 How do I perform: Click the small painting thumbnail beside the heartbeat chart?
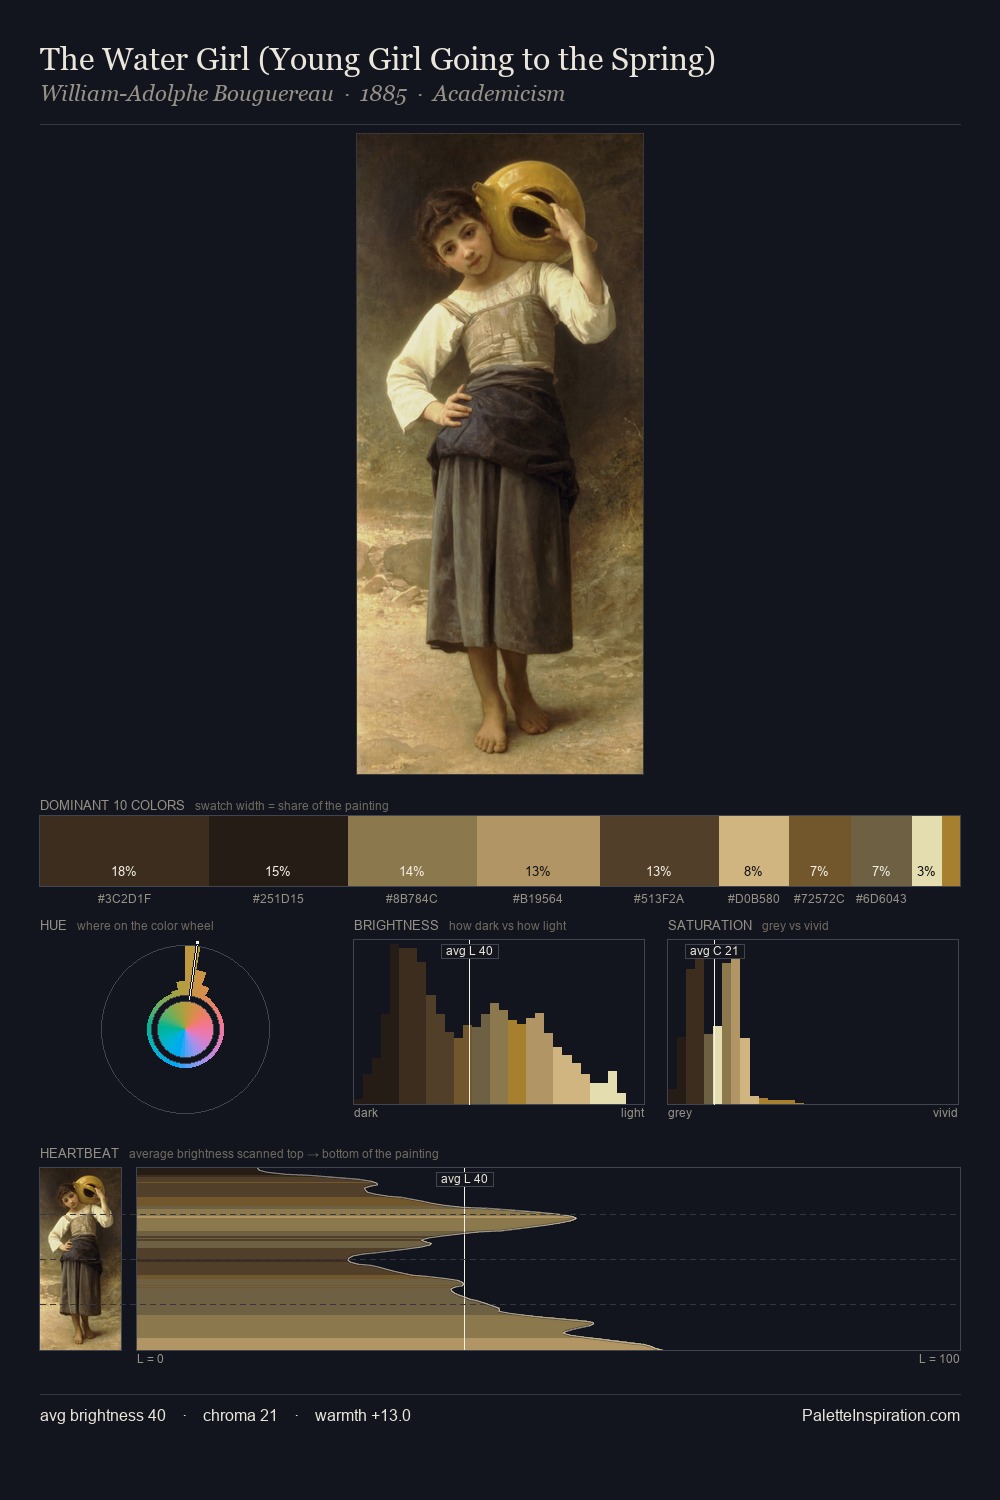[81, 1259]
